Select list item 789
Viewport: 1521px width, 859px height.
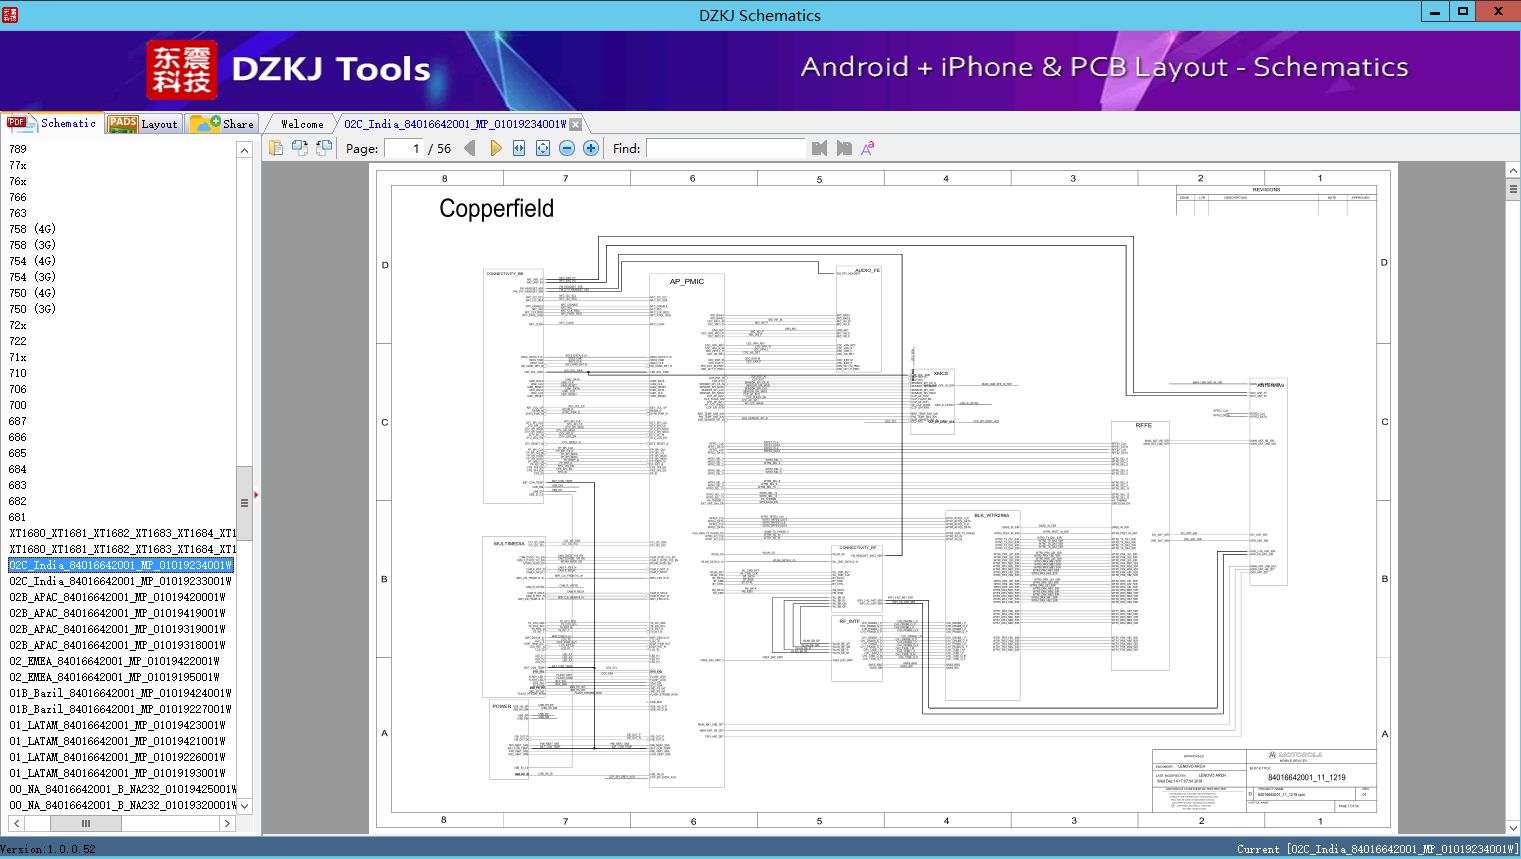(x=18, y=149)
